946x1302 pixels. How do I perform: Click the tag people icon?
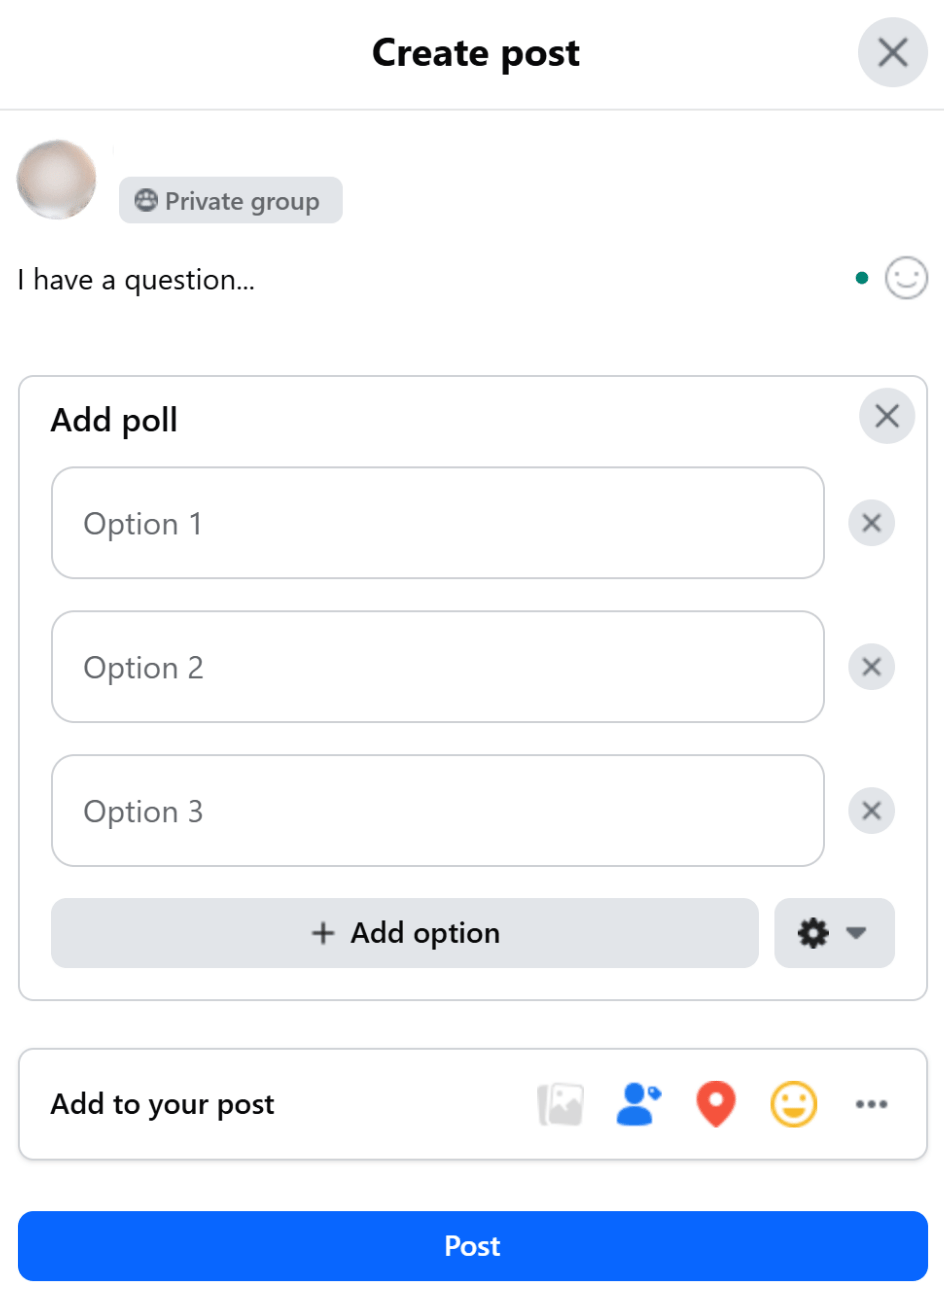(x=638, y=1105)
